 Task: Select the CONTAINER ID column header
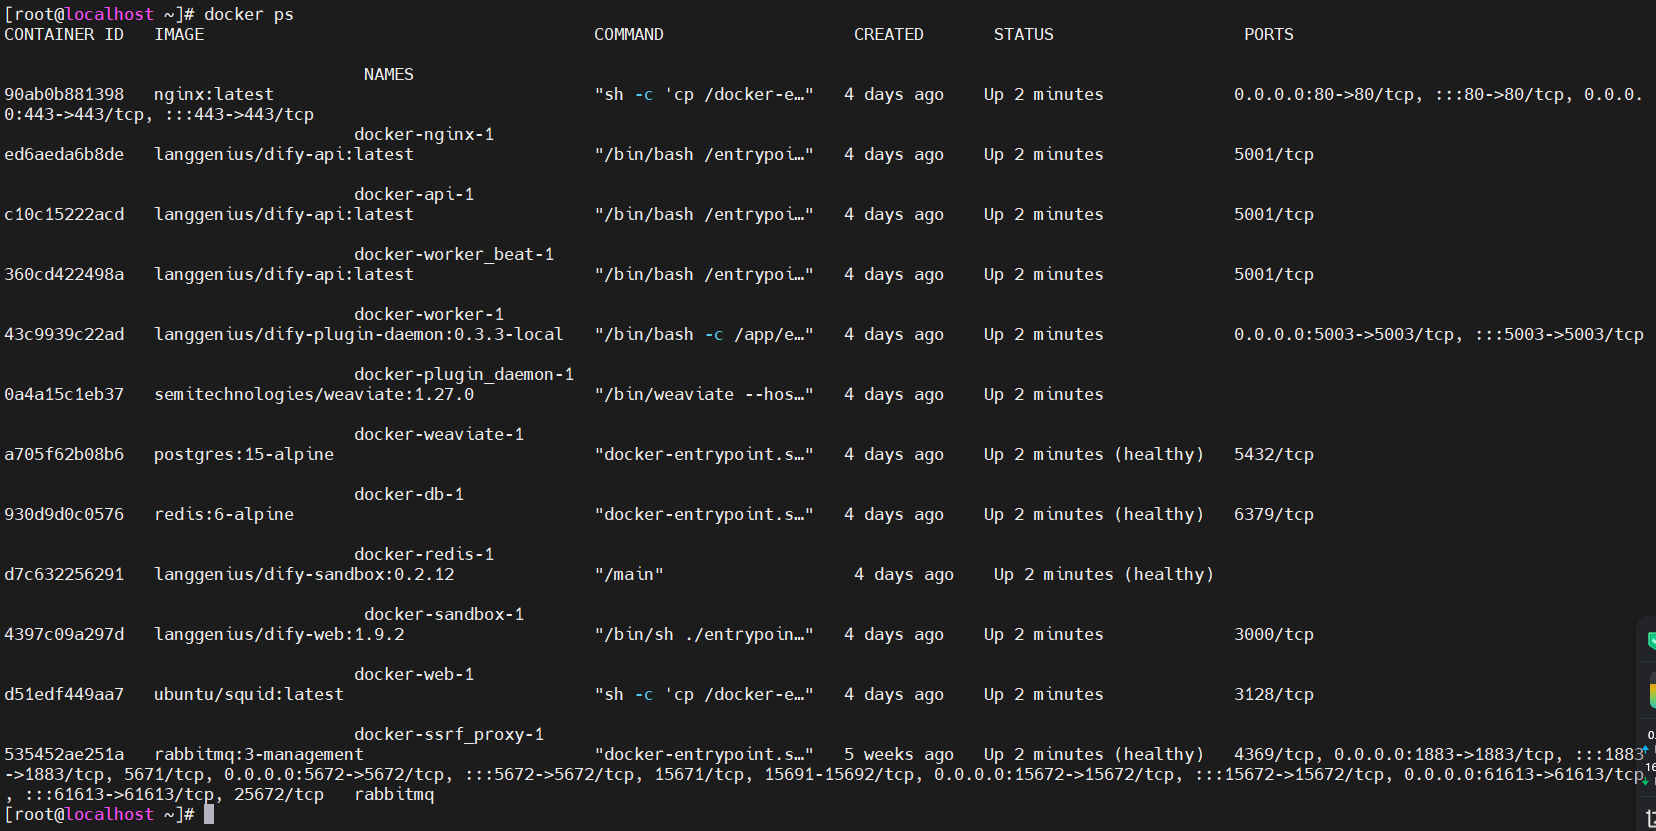tap(64, 34)
